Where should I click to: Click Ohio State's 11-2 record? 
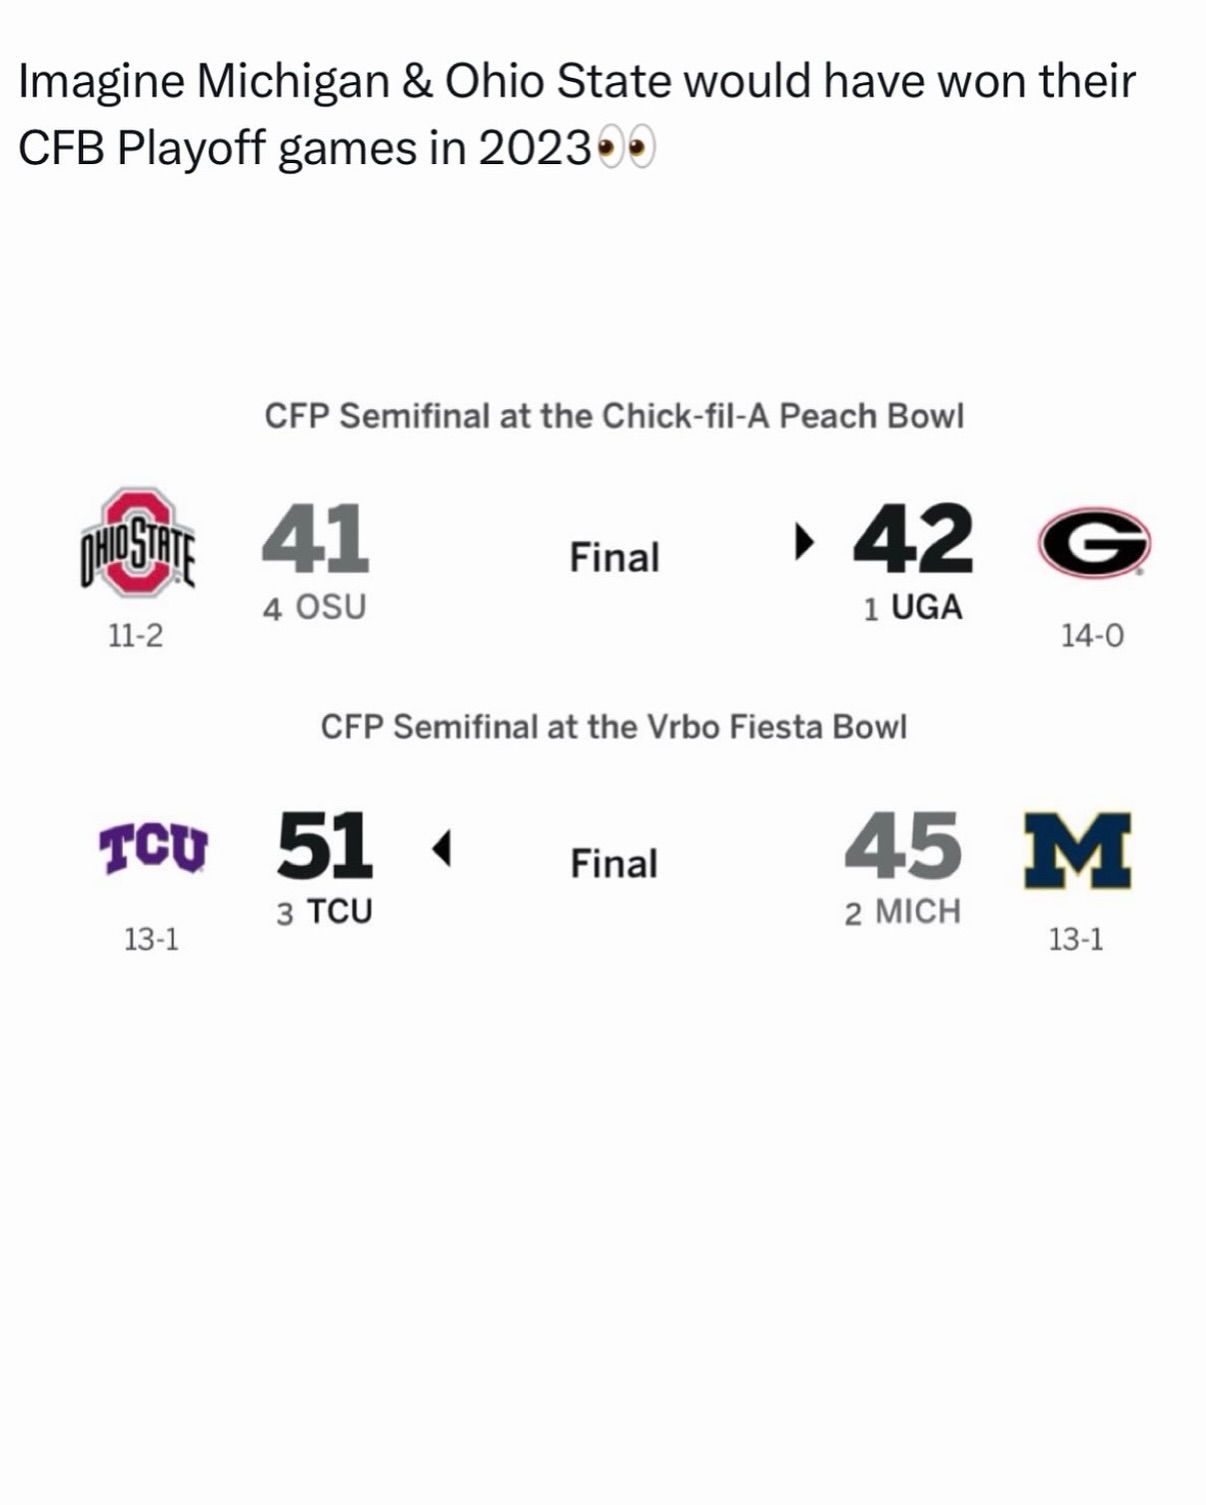coord(135,636)
